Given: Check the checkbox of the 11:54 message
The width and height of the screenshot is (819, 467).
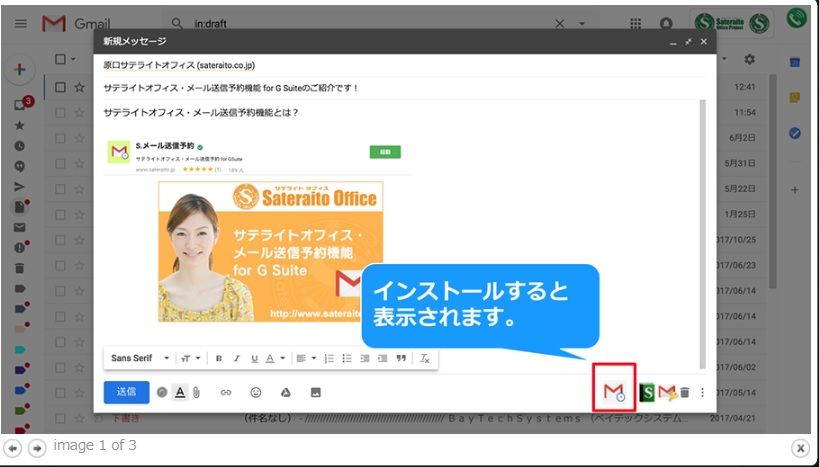Looking at the screenshot, I should [61, 112].
